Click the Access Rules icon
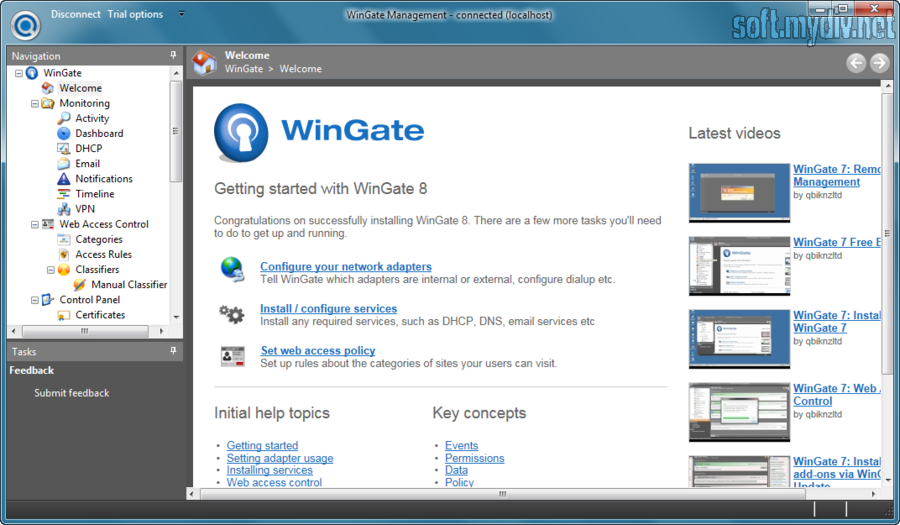The image size is (900, 525). coord(64,254)
